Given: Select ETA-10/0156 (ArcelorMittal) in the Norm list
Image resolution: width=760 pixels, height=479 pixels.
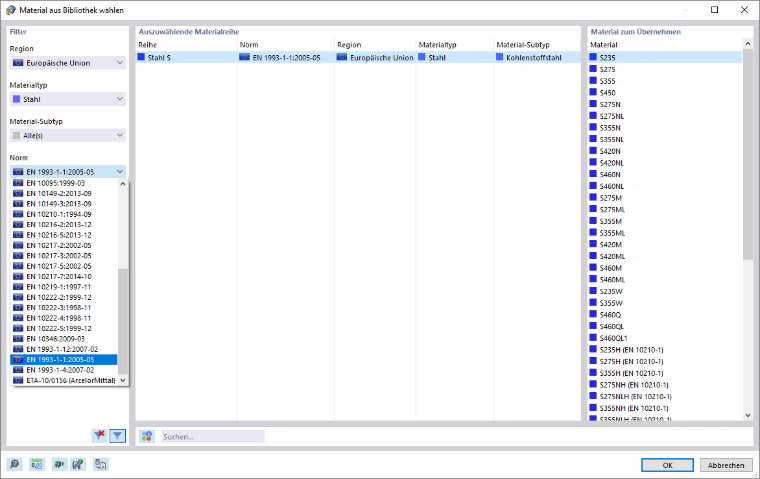Looking at the screenshot, I should click(64, 380).
